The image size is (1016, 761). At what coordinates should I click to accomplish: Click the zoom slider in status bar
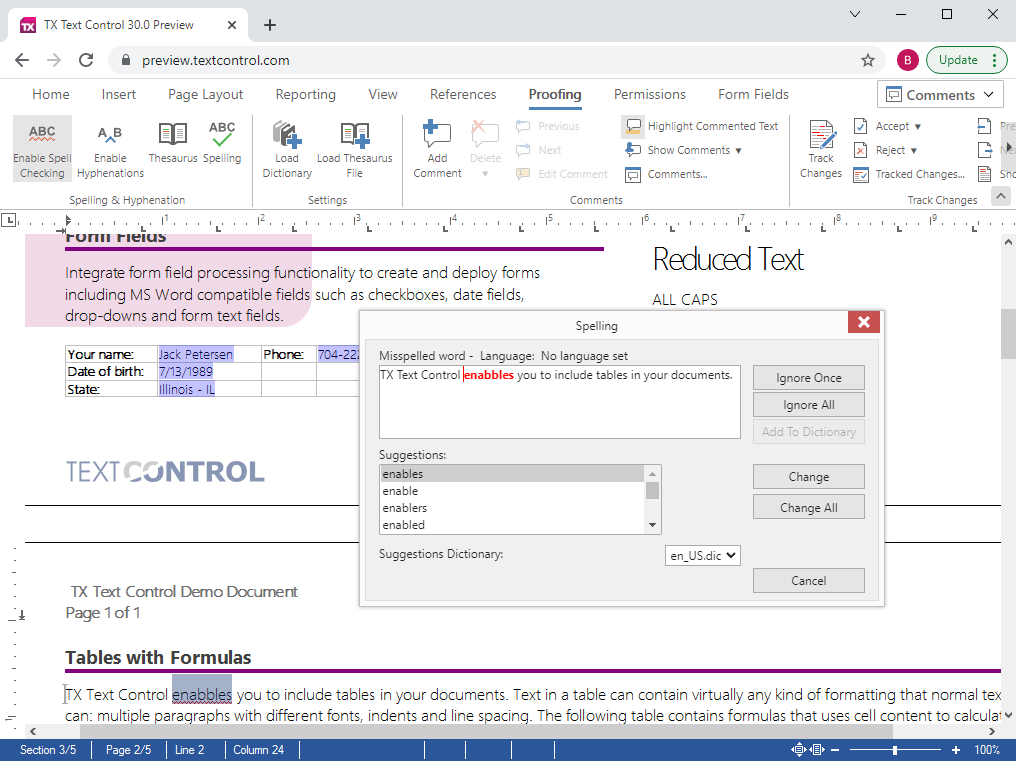[895, 750]
